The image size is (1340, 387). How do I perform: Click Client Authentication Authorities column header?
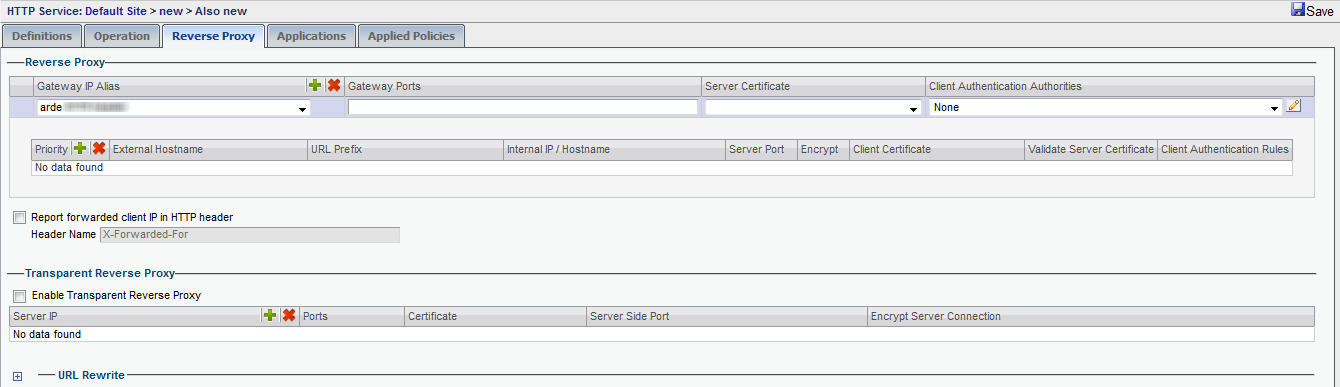(1005, 86)
